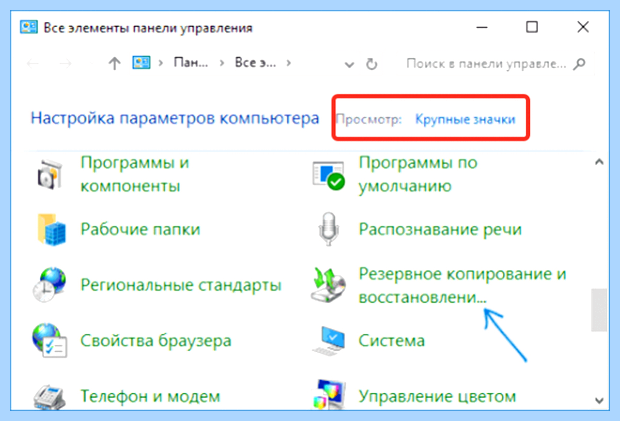Open the Крупные значки view dropdown
620x421 pixels.
click(x=465, y=119)
